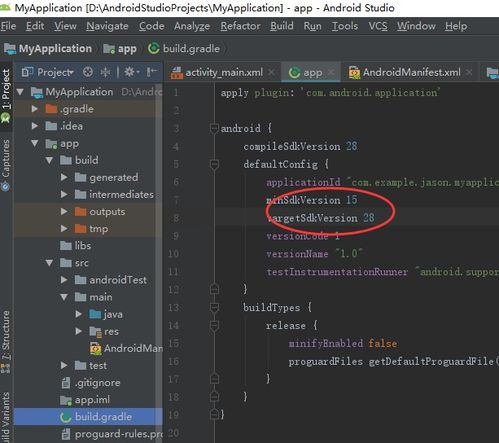499x443 pixels.
Task: Click compileSdkVersion value 28
Action: click(x=351, y=146)
